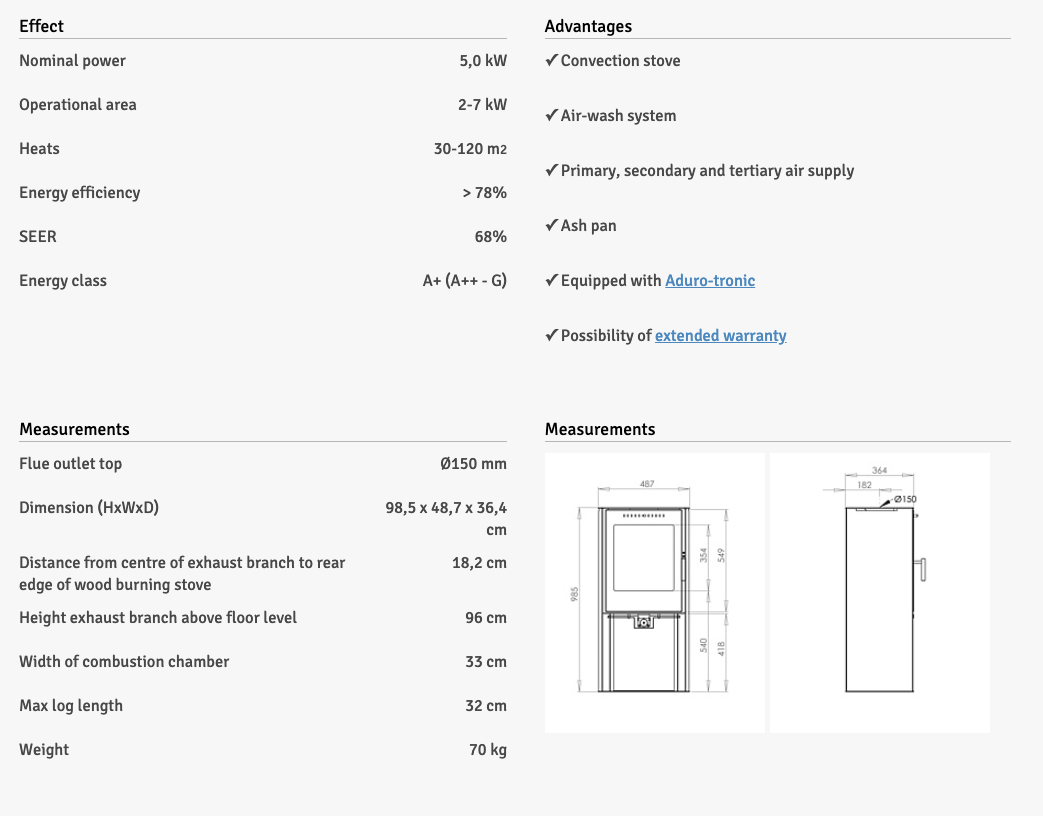
Task: Click the Effect section heading
Action: (x=41, y=26)
